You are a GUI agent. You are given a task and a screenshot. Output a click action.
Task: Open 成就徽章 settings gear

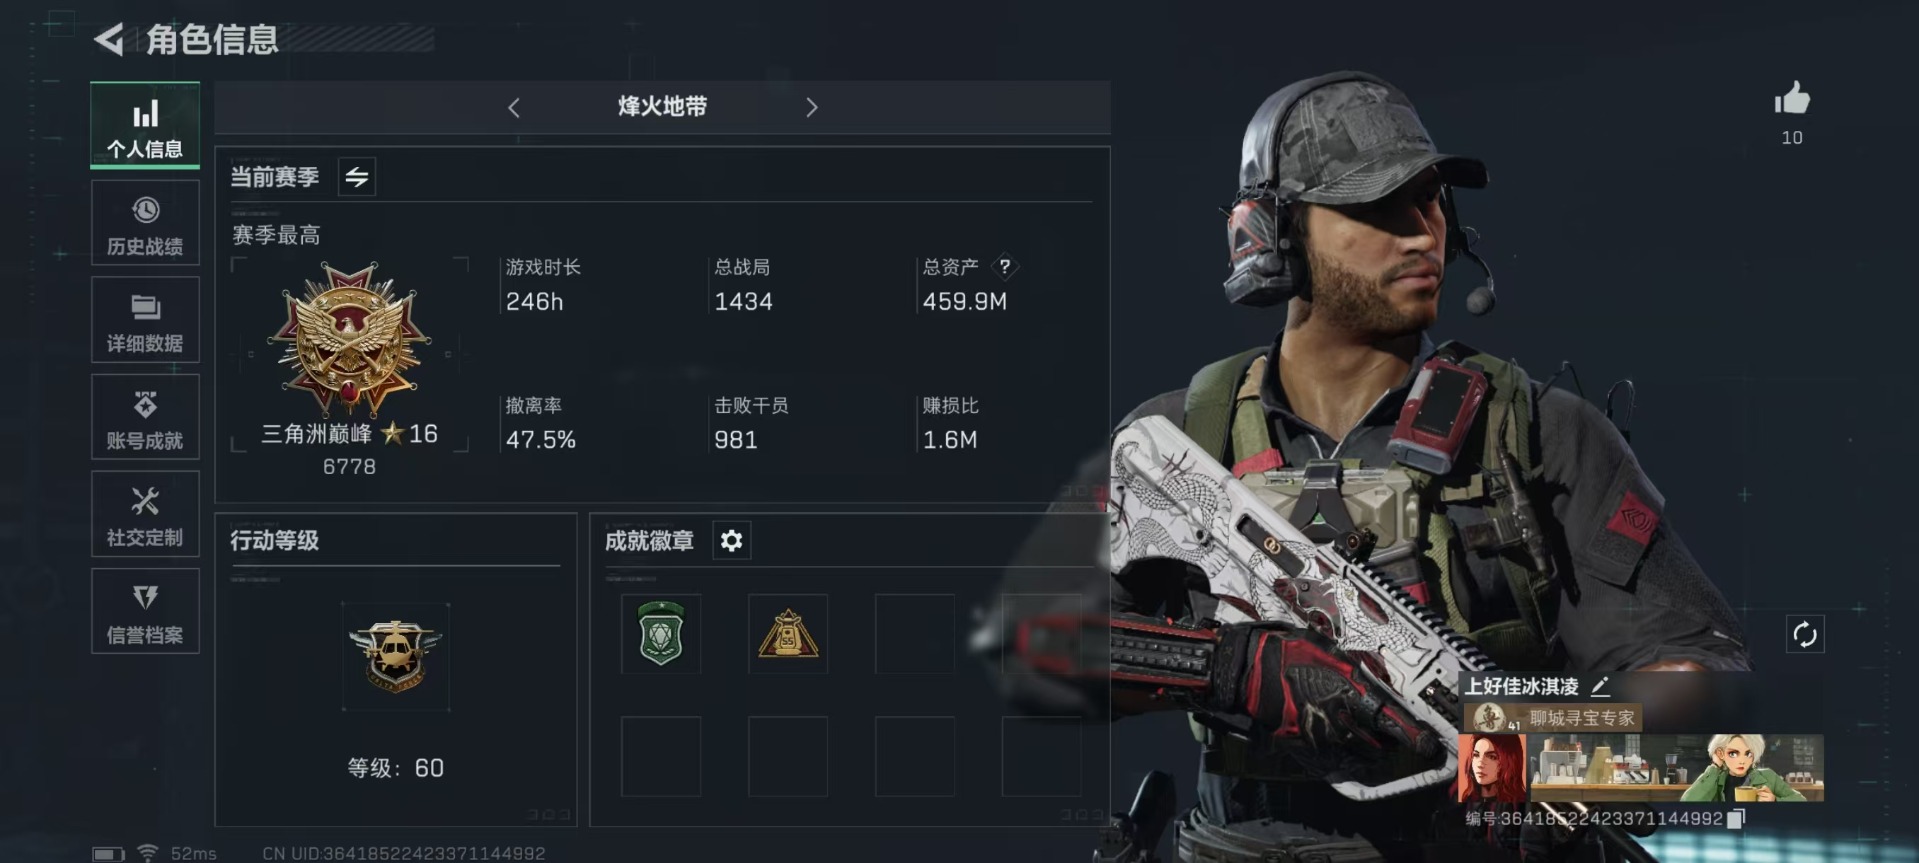point(731,541)
